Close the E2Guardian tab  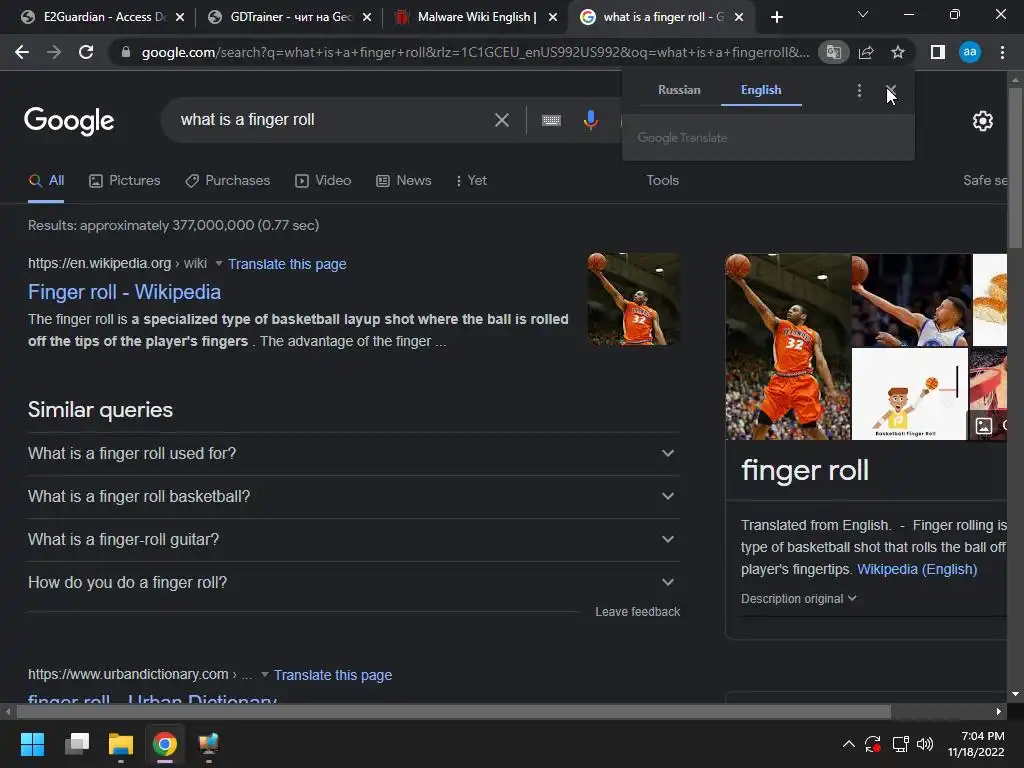coord(180,17)
